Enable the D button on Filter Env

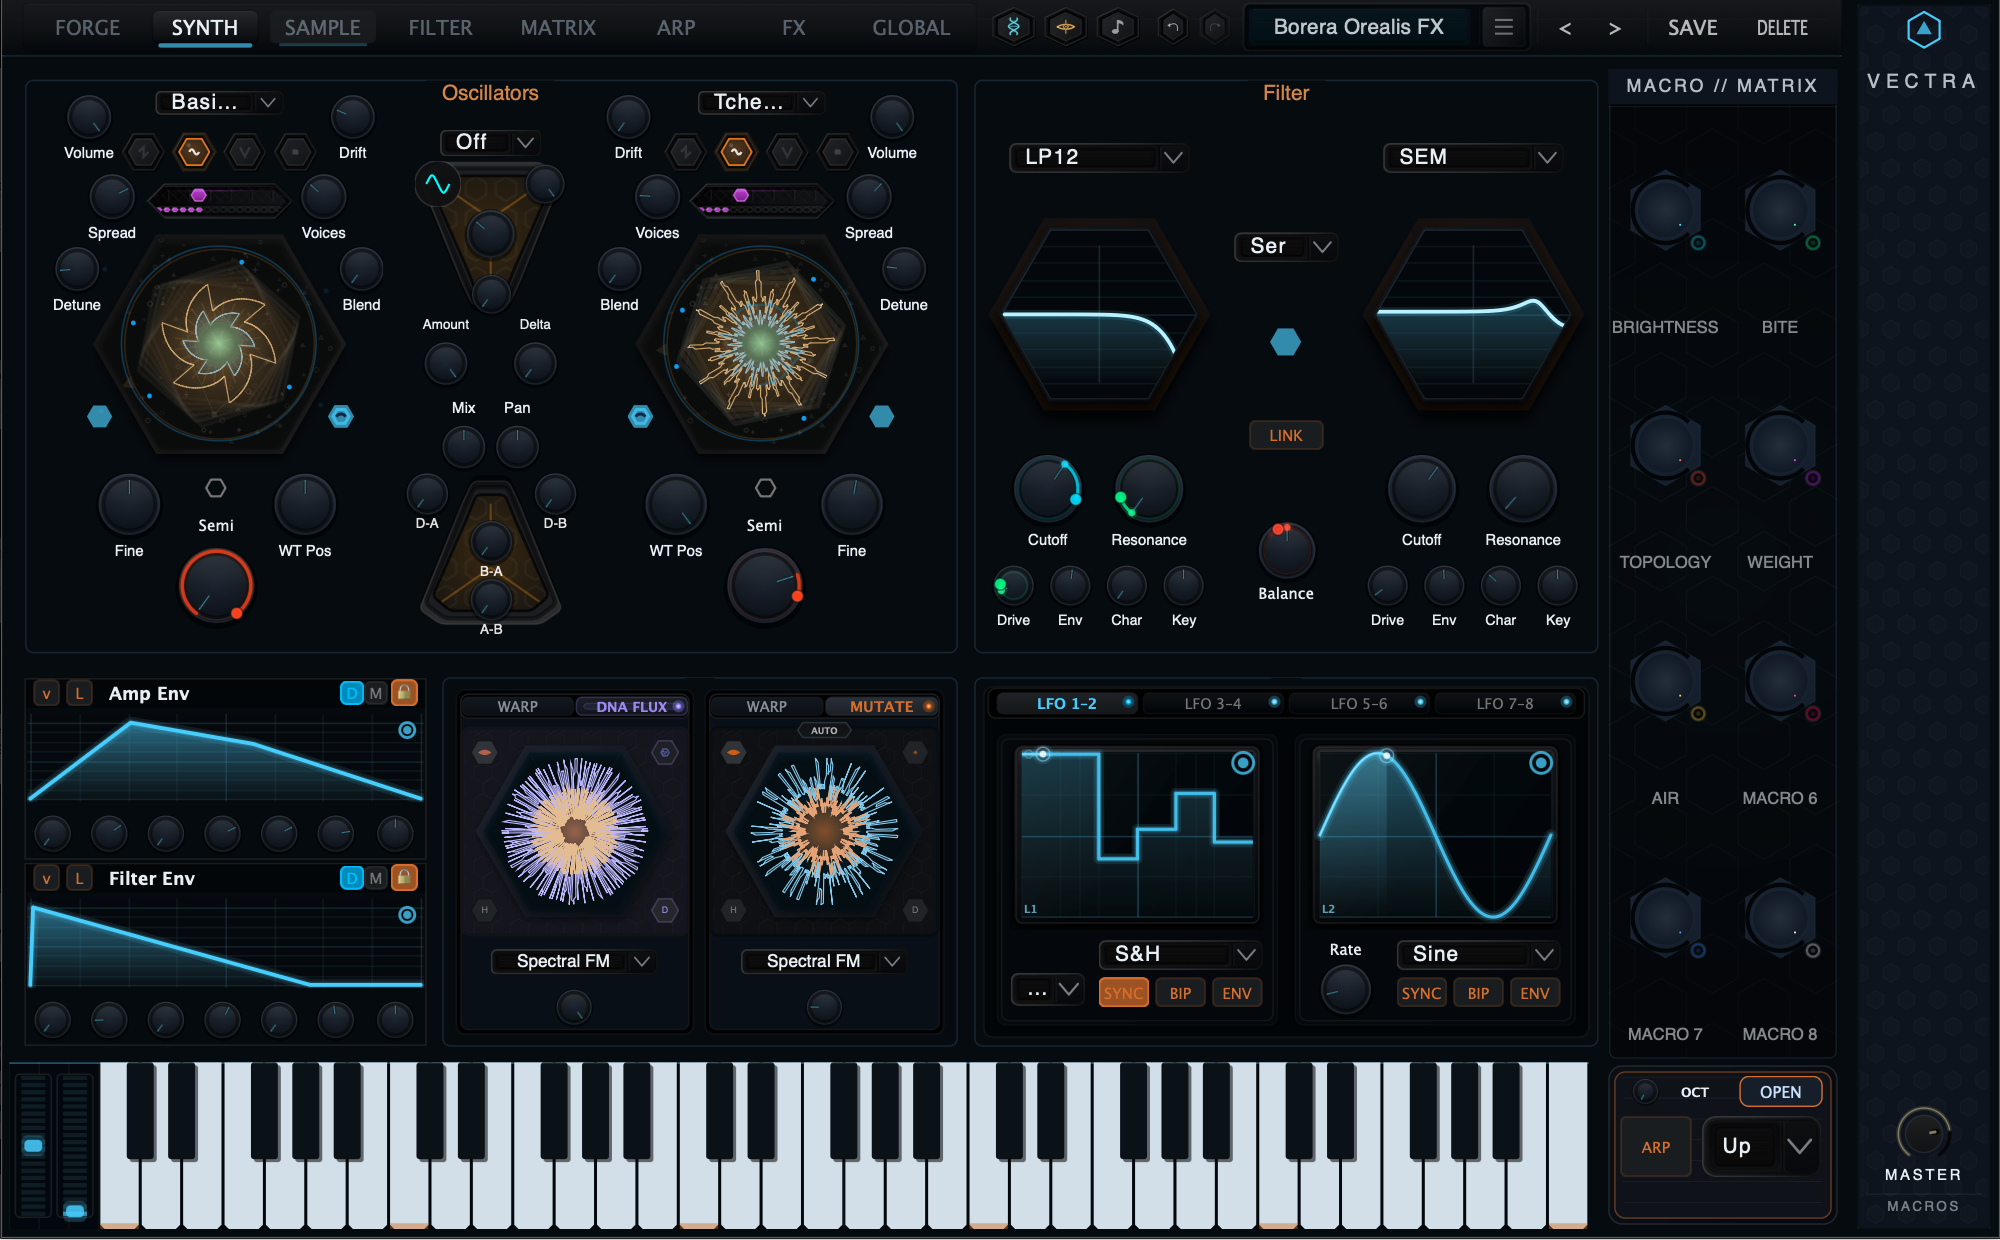coord(351,877)
